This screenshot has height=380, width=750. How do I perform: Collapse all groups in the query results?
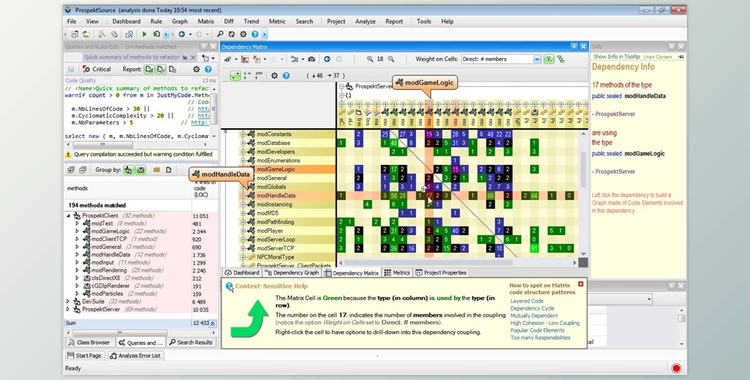pyautogui.click(x=82, y=170)
